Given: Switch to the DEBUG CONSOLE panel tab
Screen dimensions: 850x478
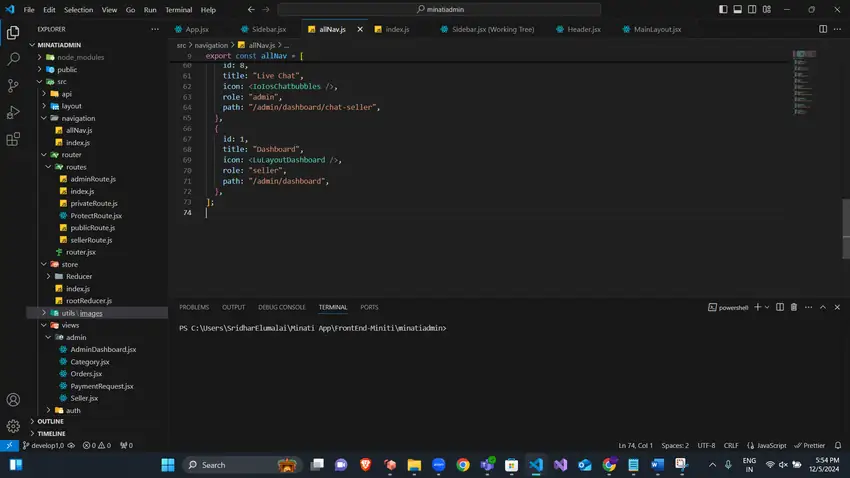Looking at the screenshot, I should click(282, 307).
